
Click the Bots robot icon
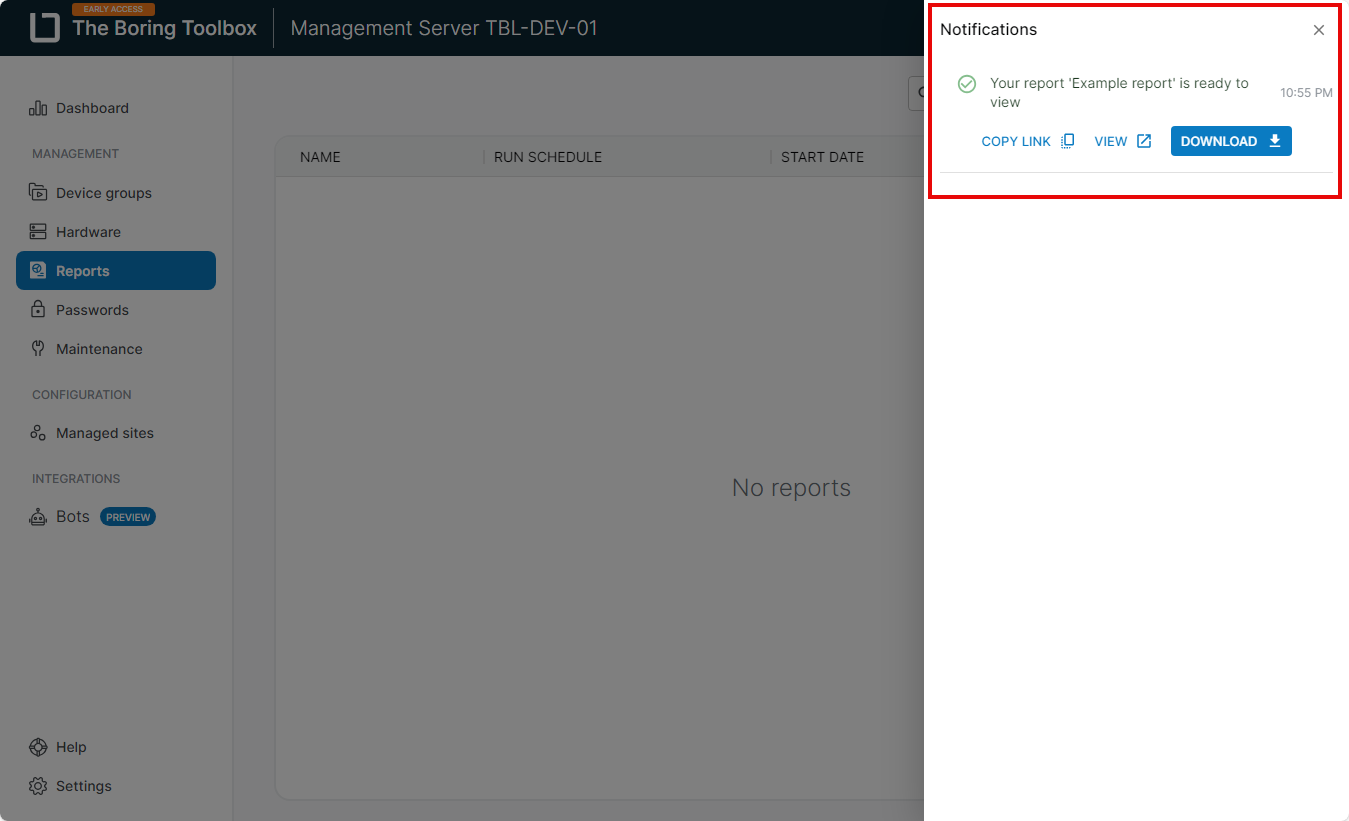tap(38, 517)
